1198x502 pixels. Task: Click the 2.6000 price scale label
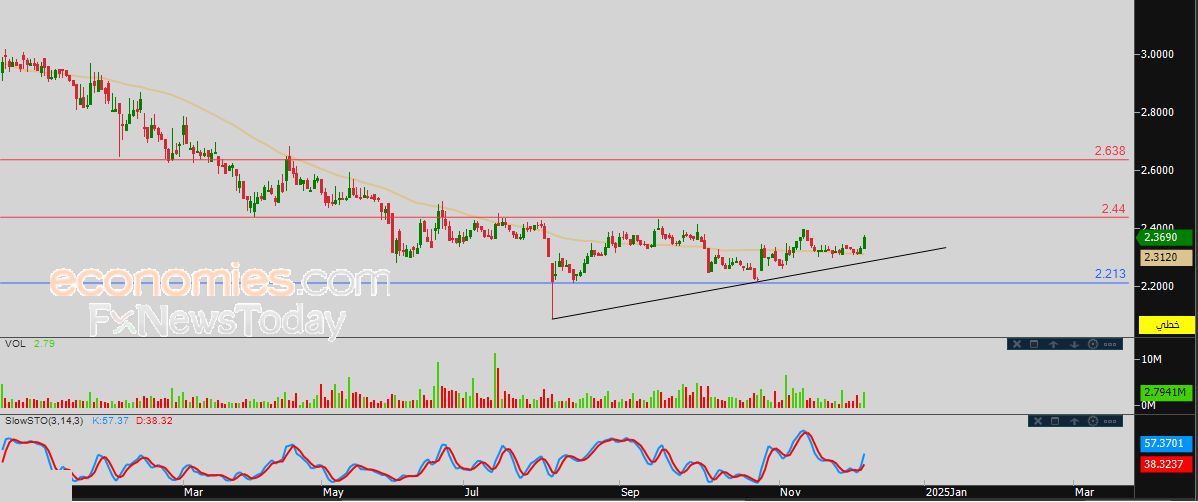1157,170
